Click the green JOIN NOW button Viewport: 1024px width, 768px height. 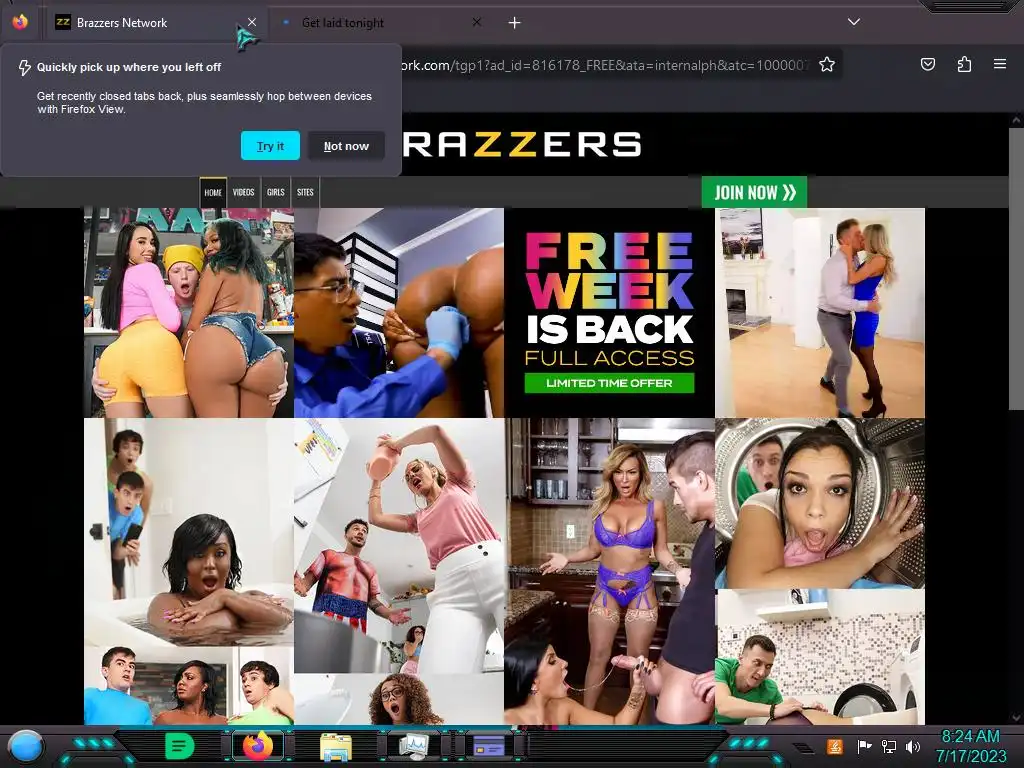click(x=754, y=192)
